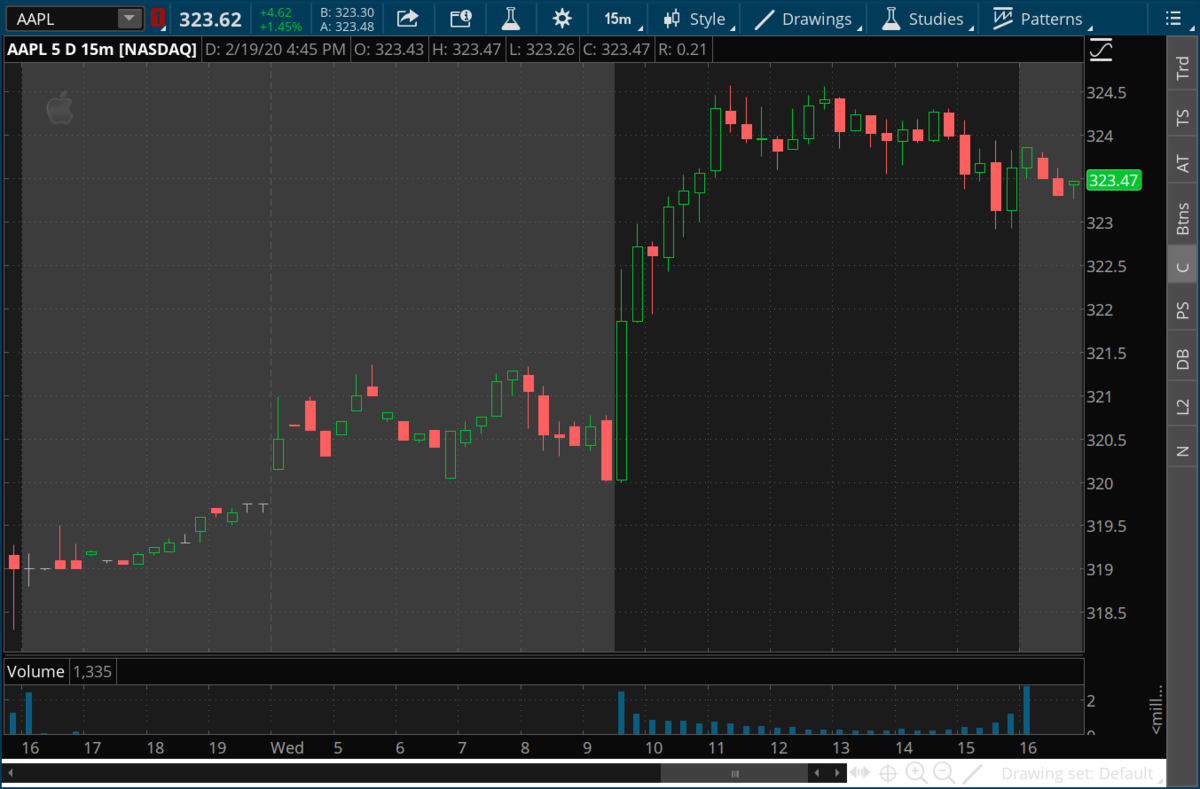1200x789 pixels.
Task: Open the DB sidebar tab
Action: click(x=1183, y=360)
